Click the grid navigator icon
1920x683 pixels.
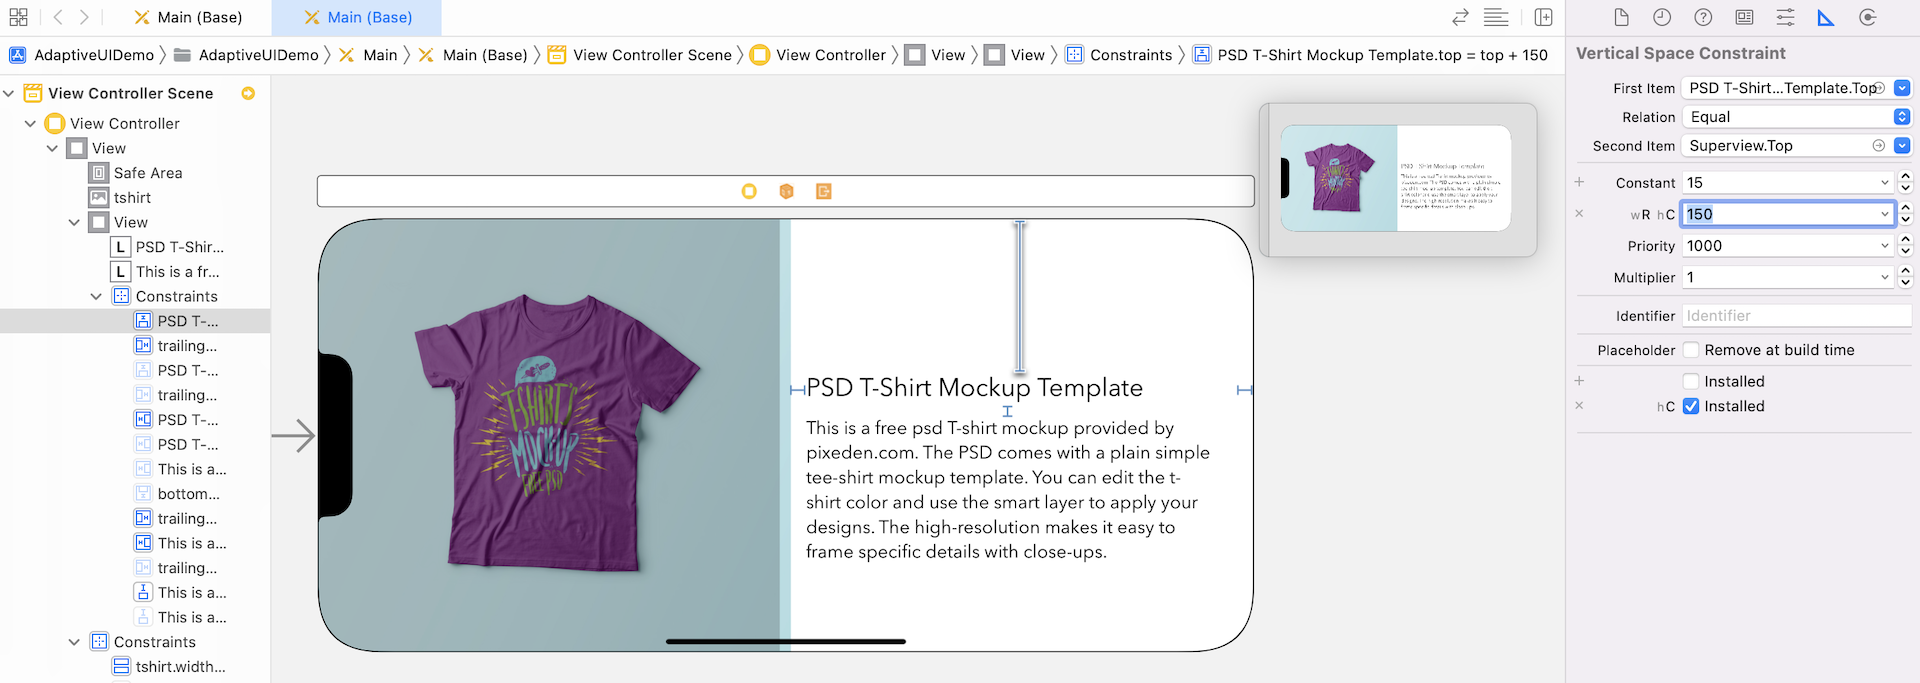point(18,17)
